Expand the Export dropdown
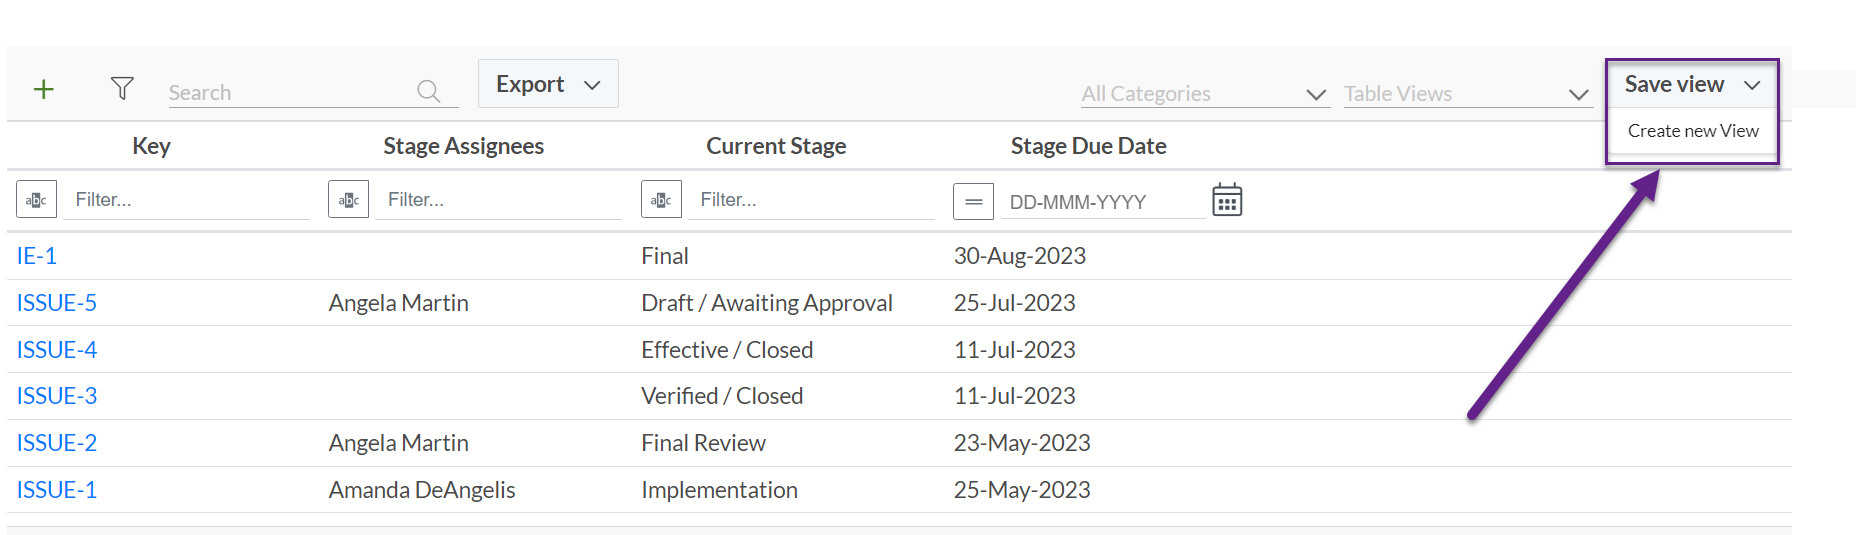The height and width of the screenshot is (535, 1856). (548, 84)
